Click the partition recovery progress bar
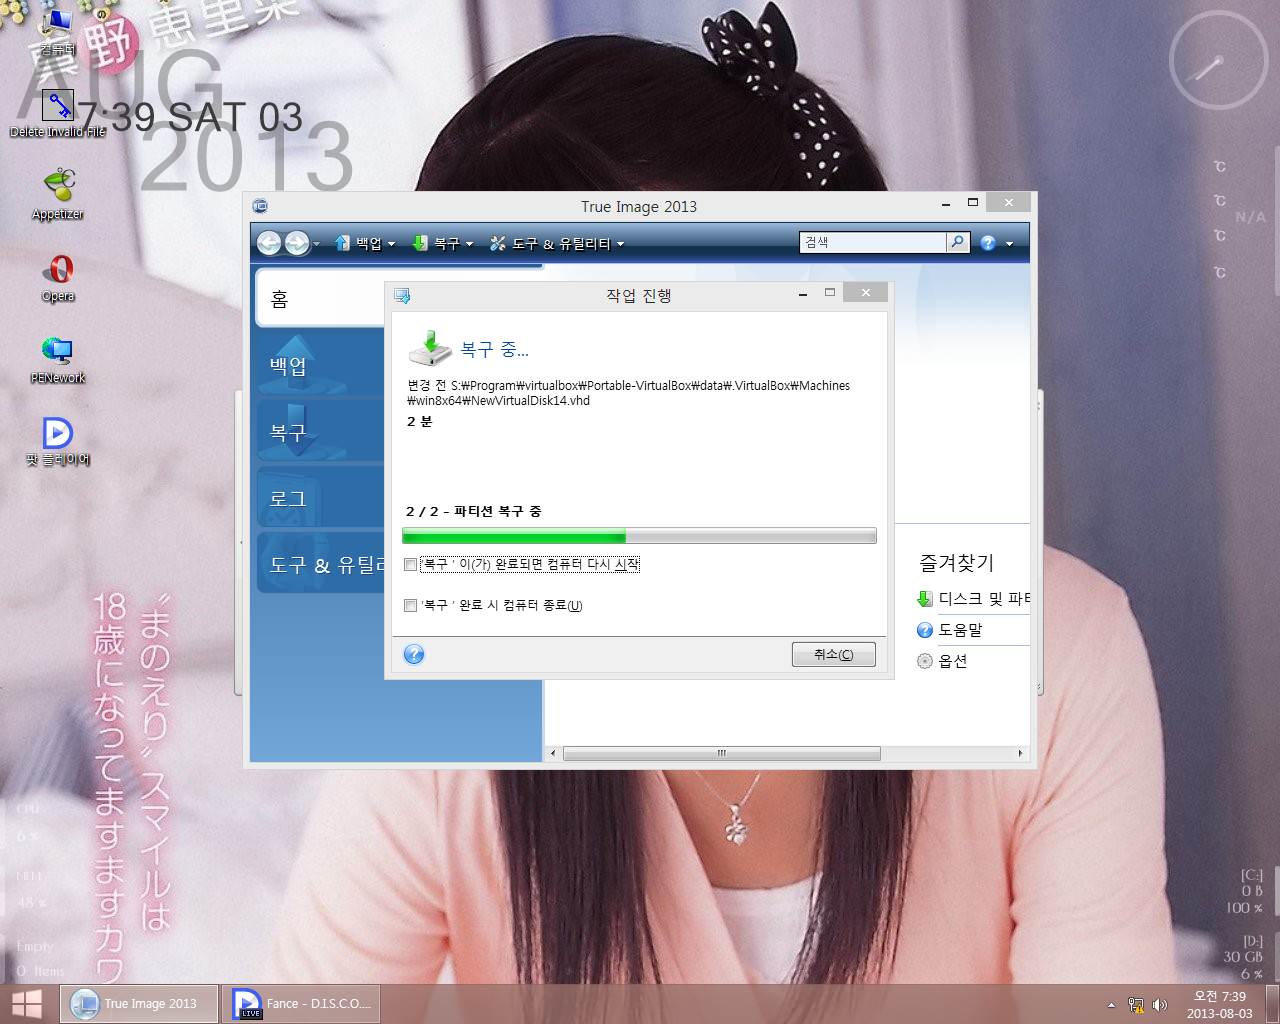1280x1024 pixels. [639, 536]
